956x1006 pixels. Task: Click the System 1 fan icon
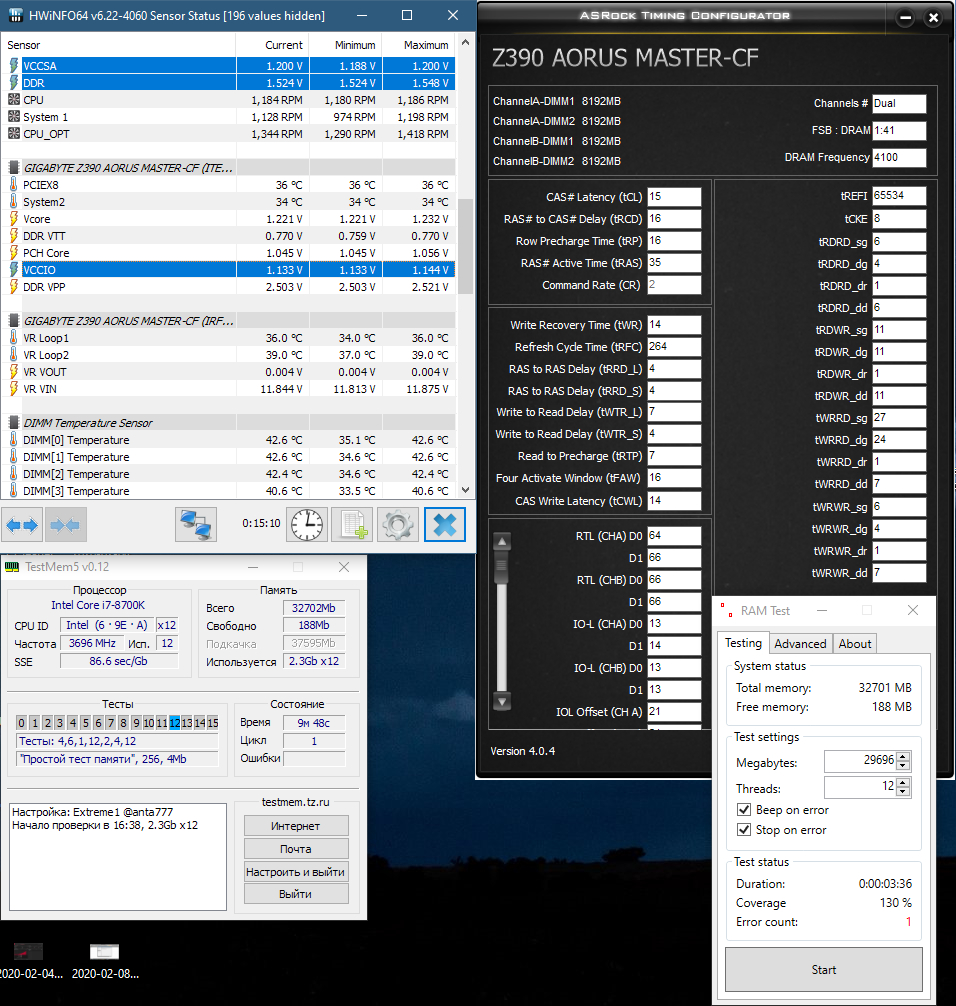click(x=13, y=117)
